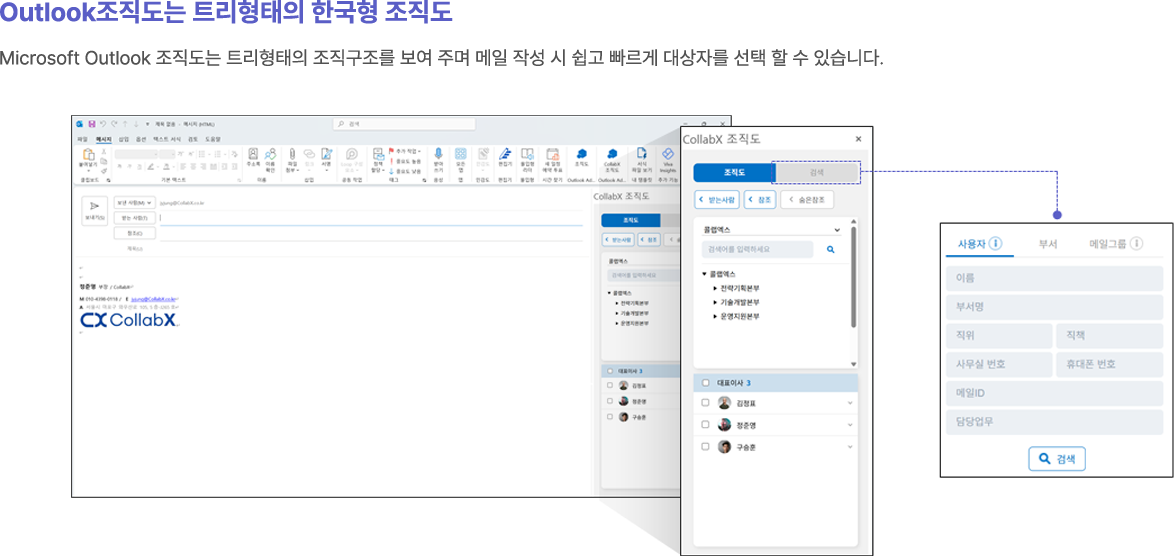Click the organization tree vertical scrollbar
The image size is (1174, 556).
pyautogui.click(x=854, y=277)
